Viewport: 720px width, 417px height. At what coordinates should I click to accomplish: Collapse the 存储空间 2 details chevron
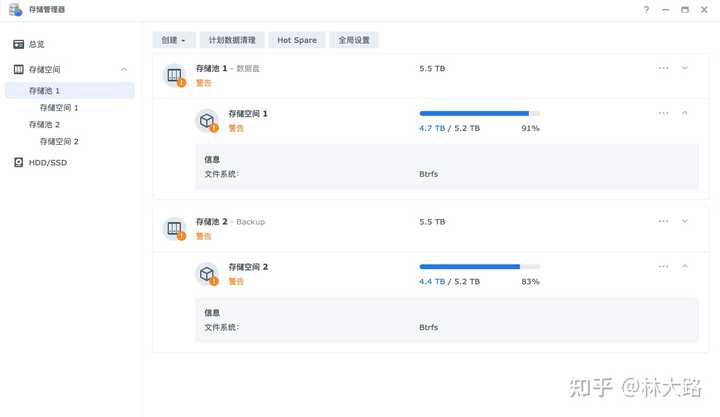tap(685, 266)
